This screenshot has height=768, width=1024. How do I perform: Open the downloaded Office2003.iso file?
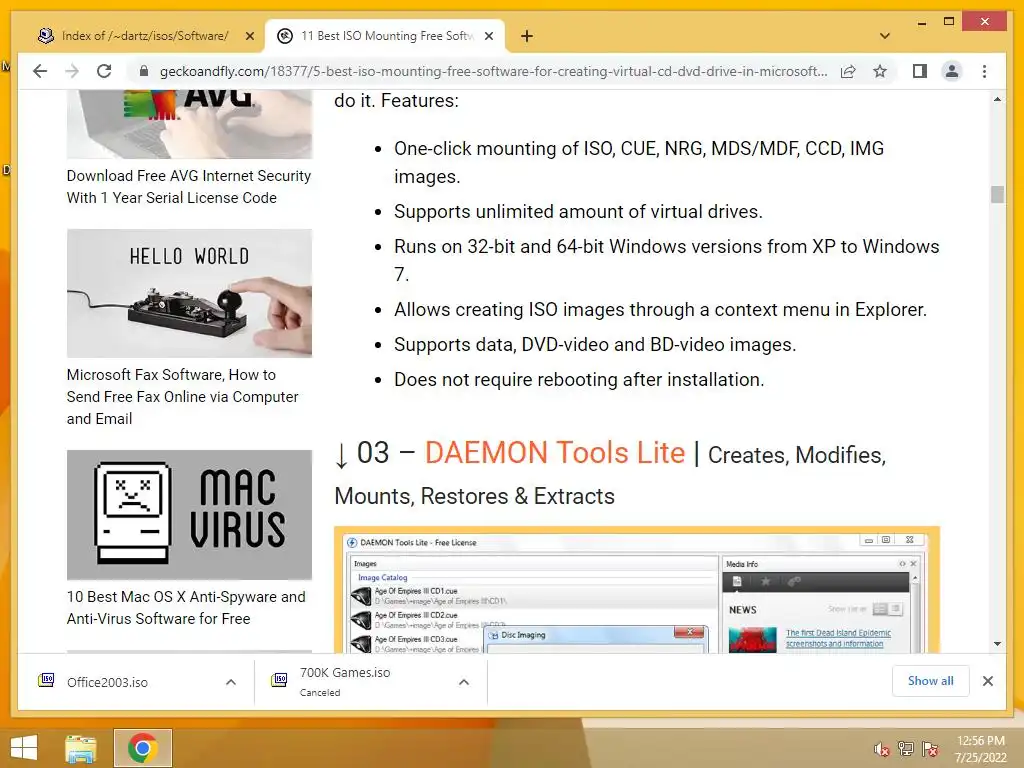point(107,682)
